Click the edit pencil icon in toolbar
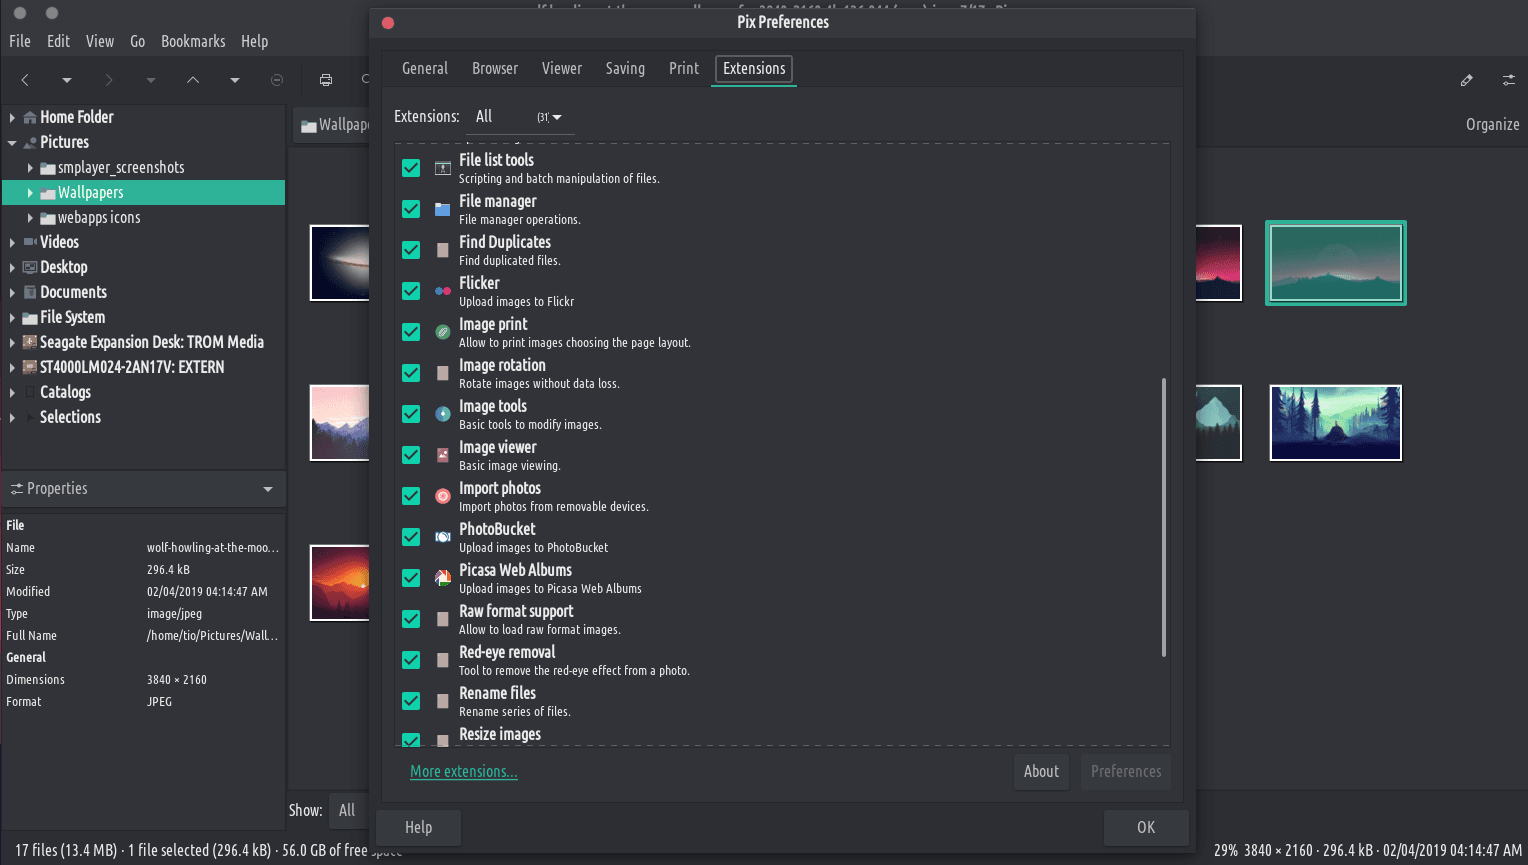1528x865 pixels. 1466,80
